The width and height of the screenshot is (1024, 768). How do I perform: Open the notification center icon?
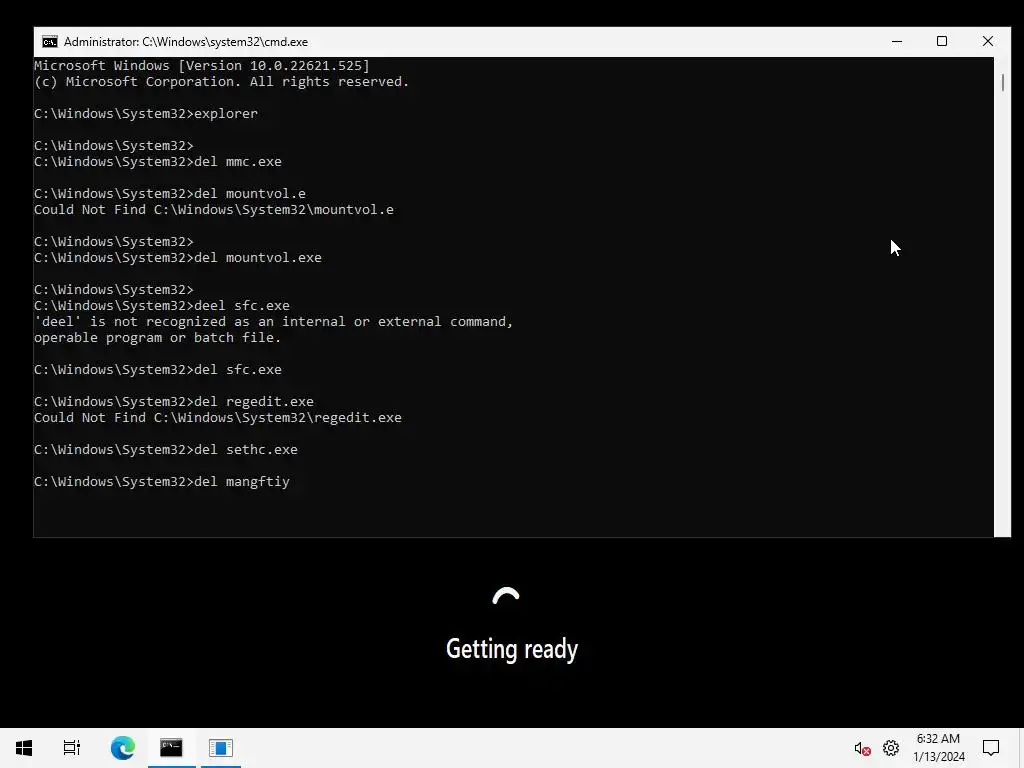tap(991, 748)
